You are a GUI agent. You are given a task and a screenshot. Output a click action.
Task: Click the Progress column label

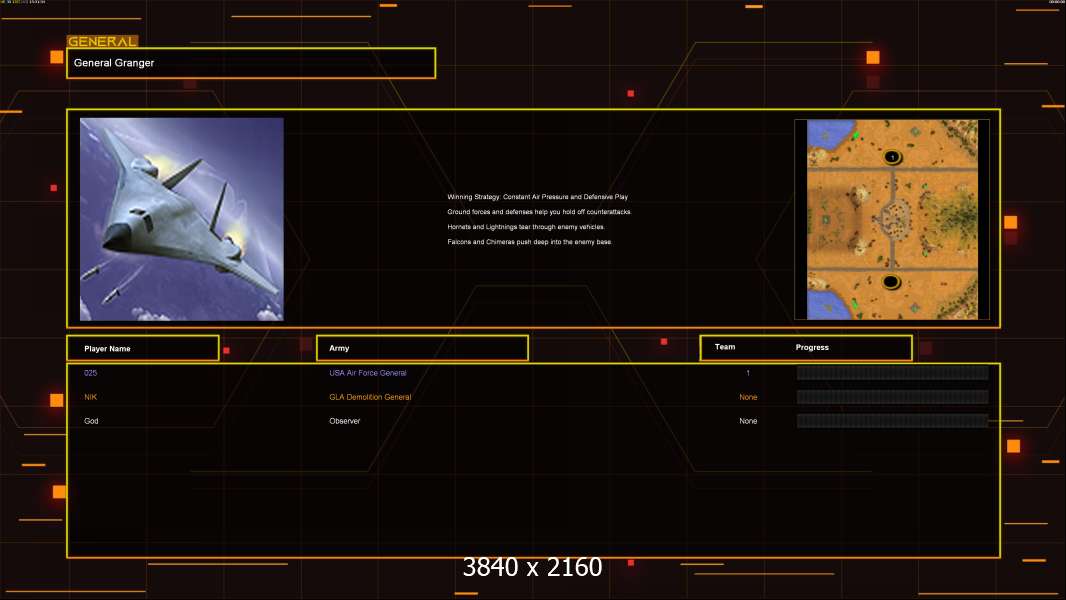(x=812, y=347)
